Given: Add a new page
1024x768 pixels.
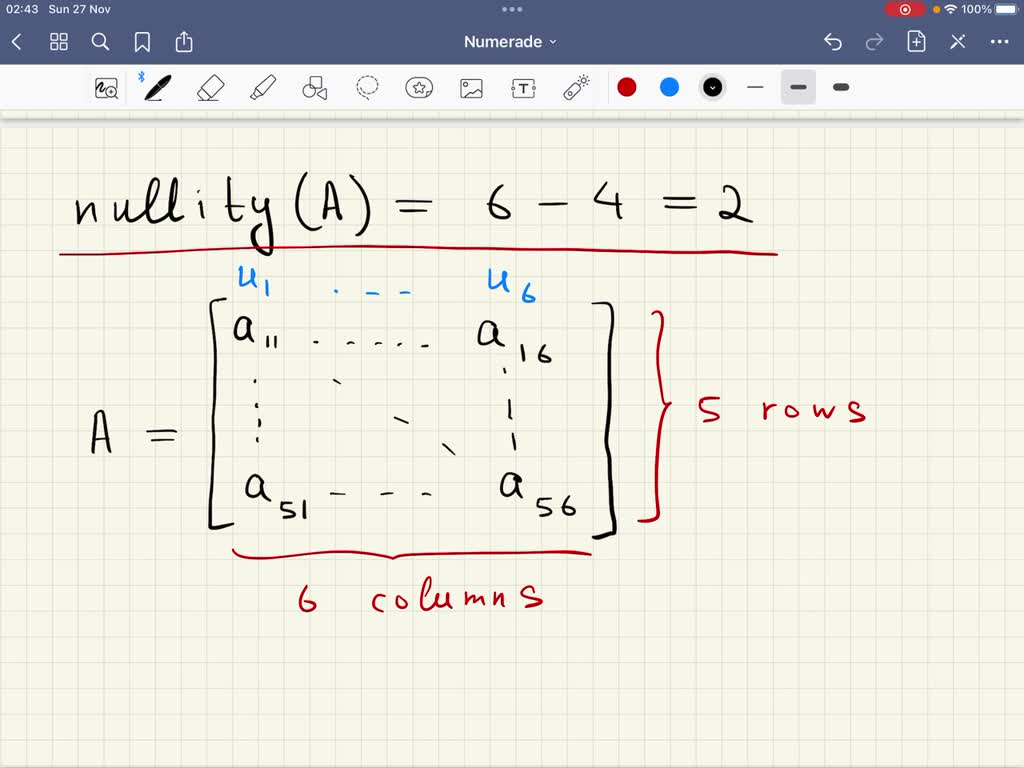Looking at the screenshot, I should (916, 42).
